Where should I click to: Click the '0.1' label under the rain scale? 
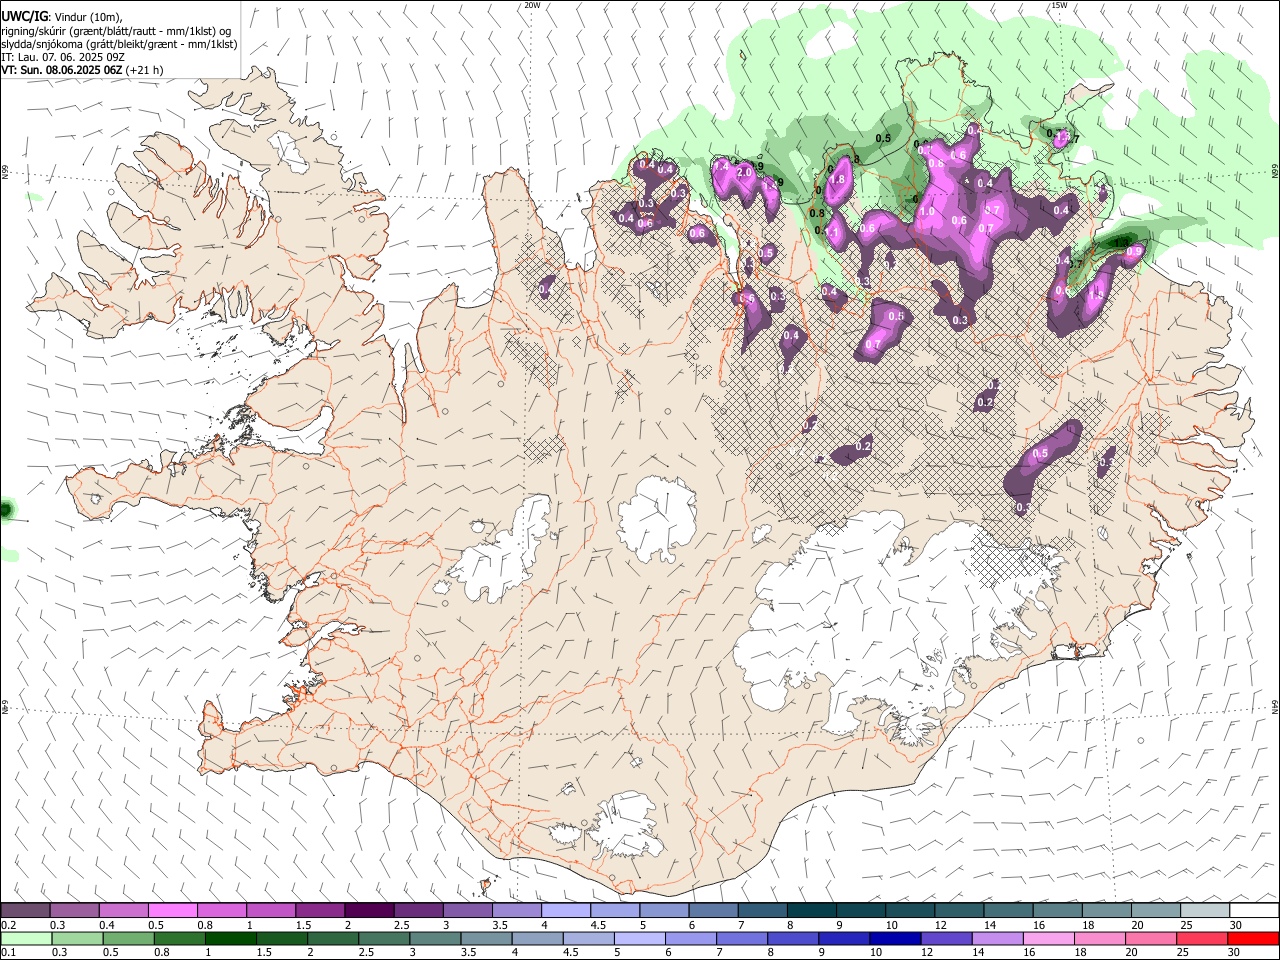pos(9,953)
